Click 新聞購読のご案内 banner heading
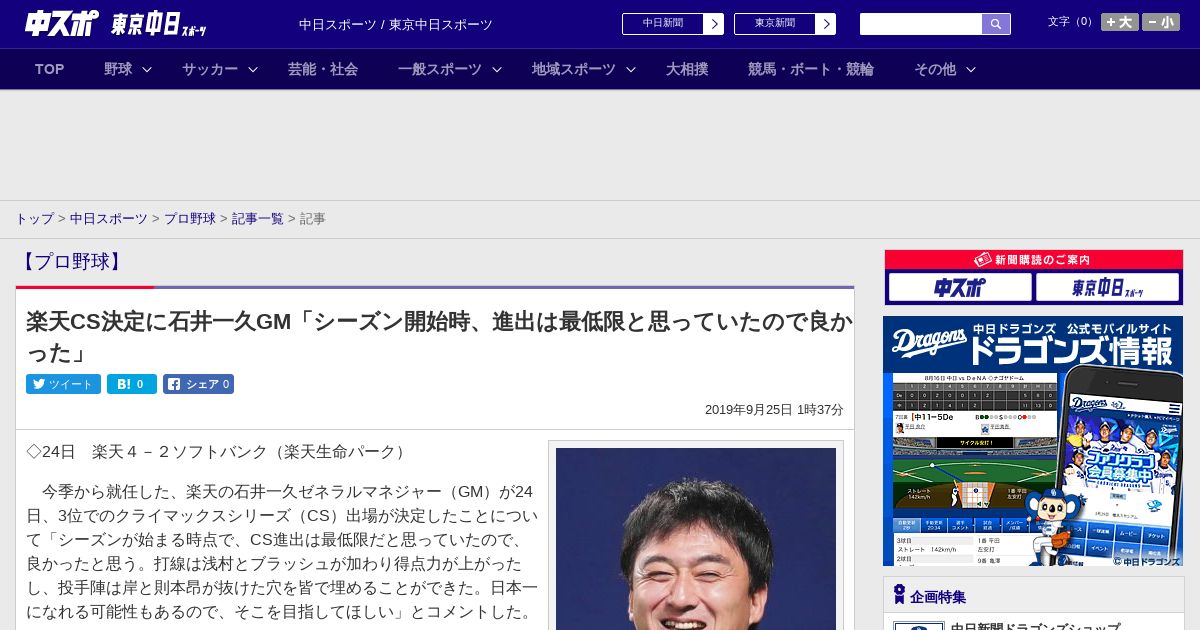1200x630 pixels. coord(1033,260)
